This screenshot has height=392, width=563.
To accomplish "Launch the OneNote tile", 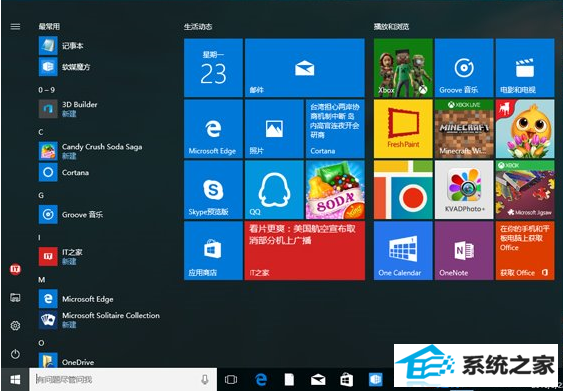I will point(464,251).
